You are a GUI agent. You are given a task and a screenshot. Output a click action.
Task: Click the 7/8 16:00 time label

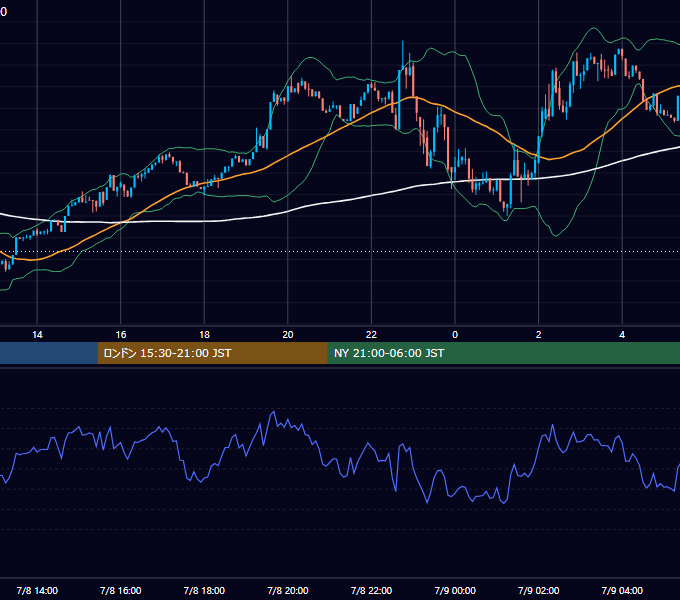(121, 590)
